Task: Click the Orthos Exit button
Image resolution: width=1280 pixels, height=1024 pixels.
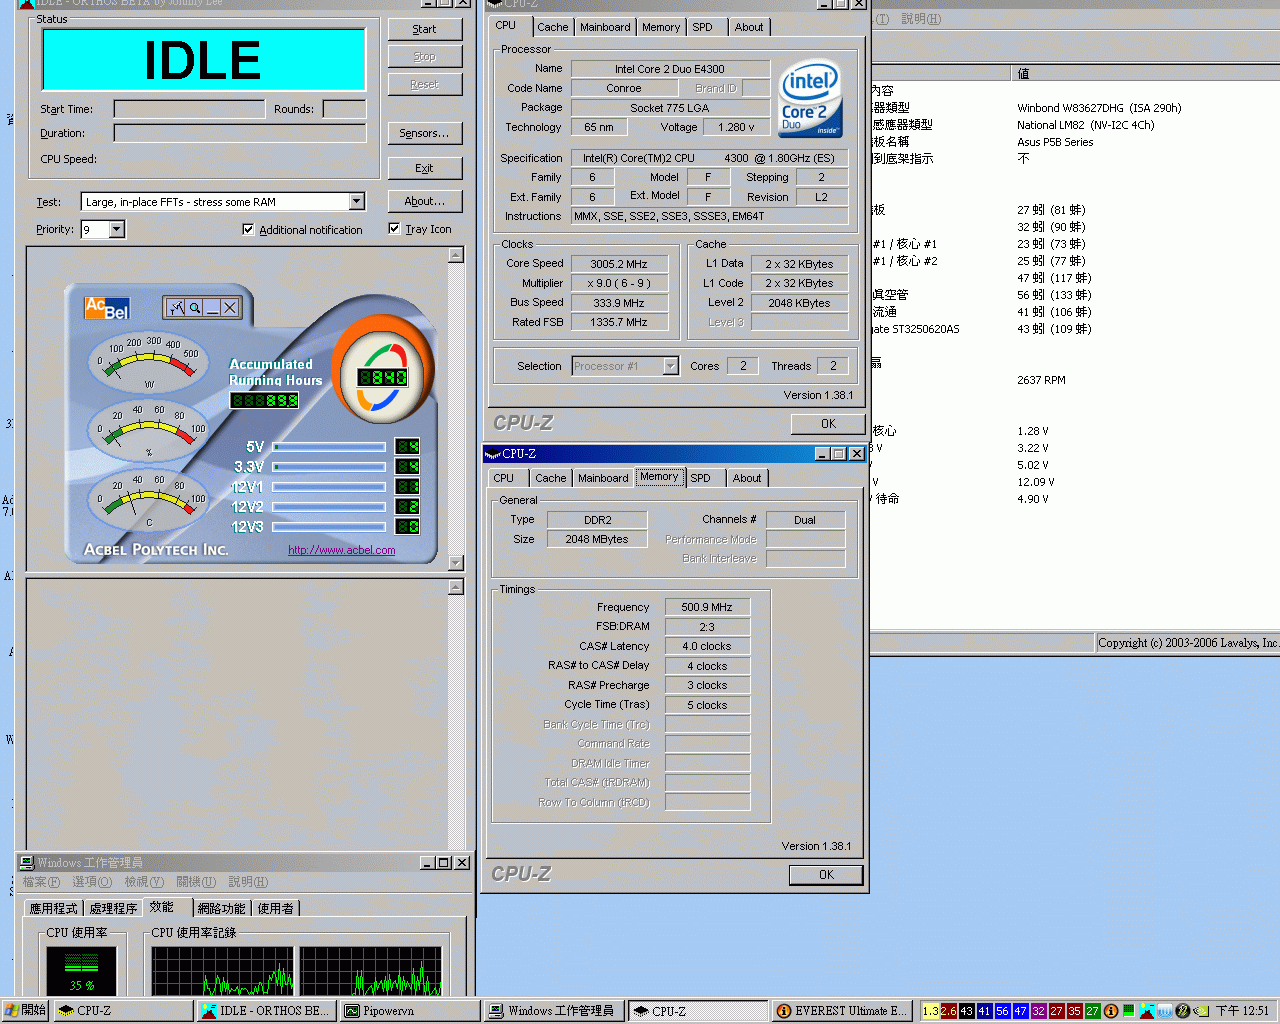Action: click(425, 168)
